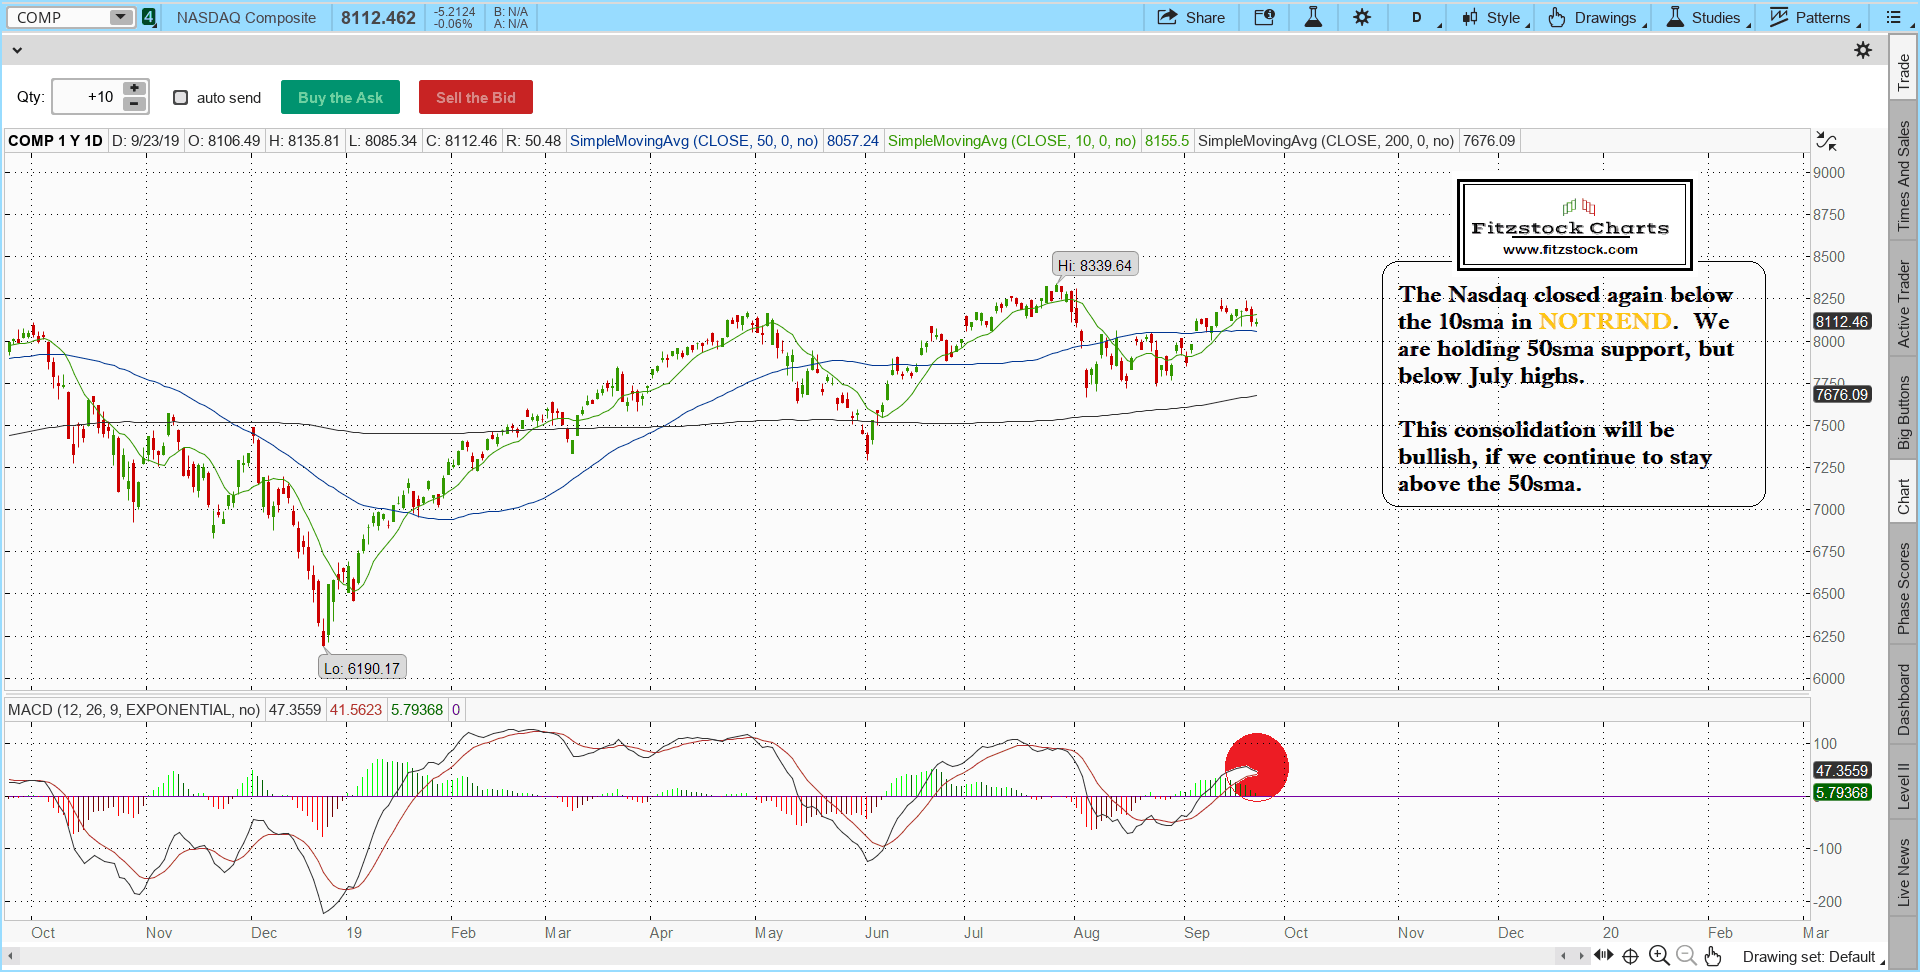Open the Studies menu

(x=1704, y=17)
